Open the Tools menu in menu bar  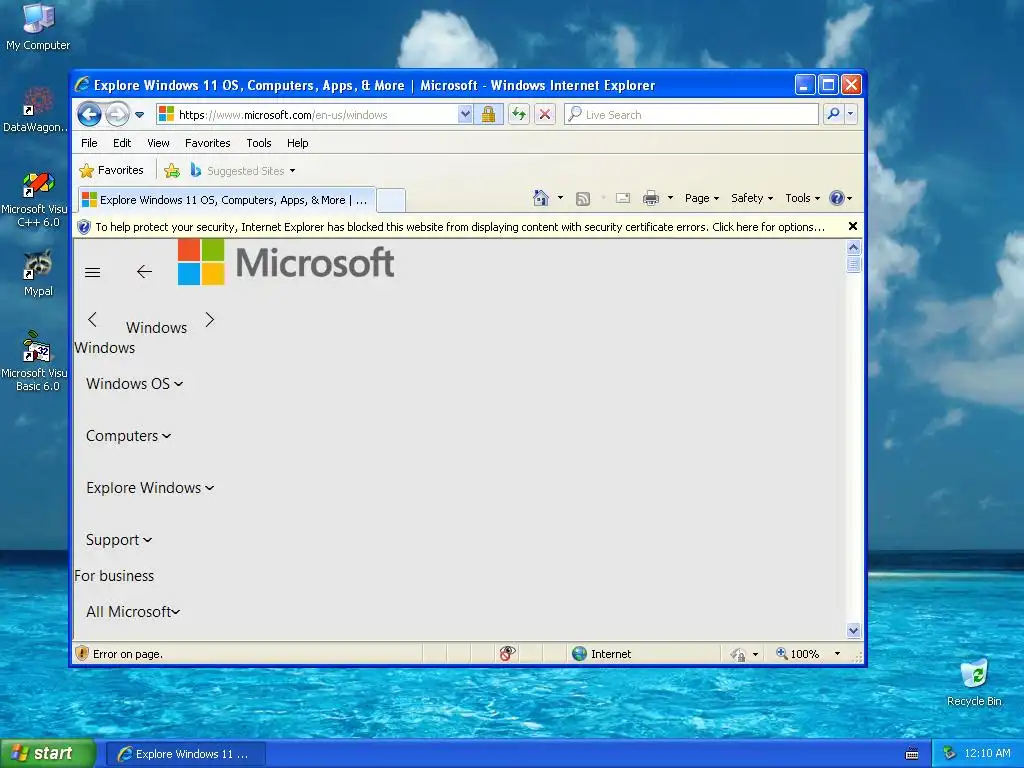click(259, 143)
